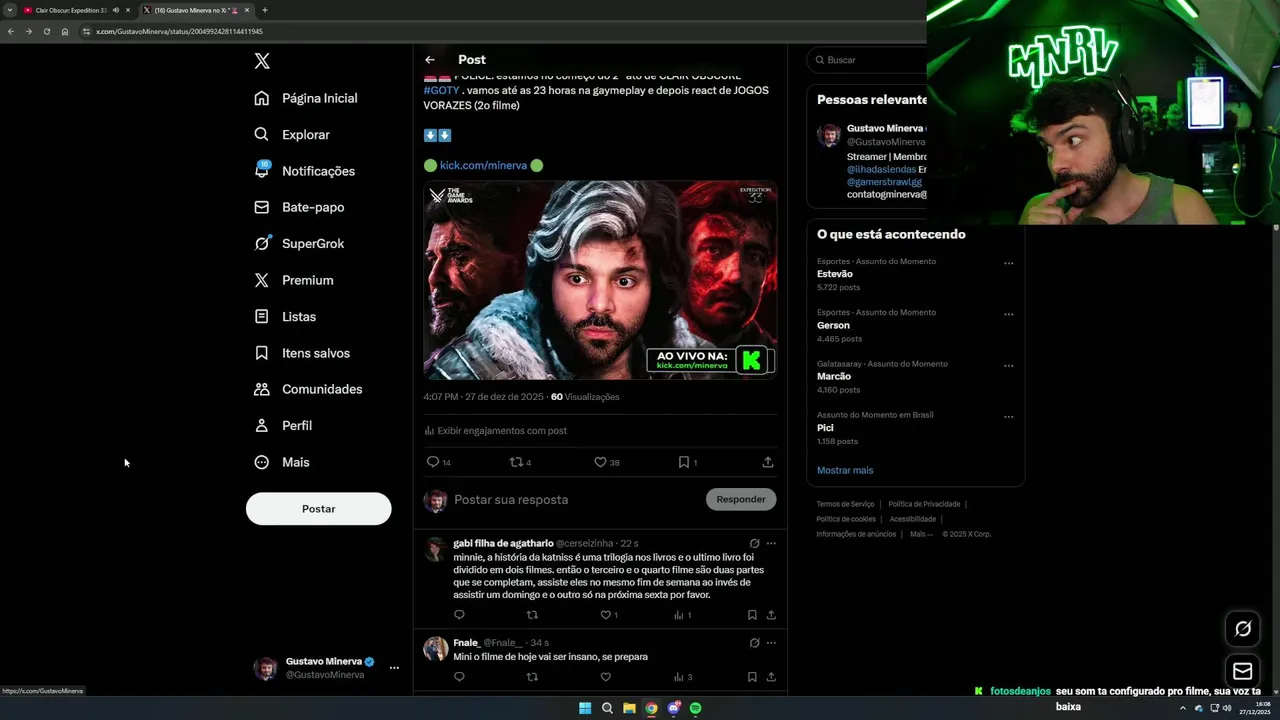Share gabi filha de agathario's comment
Screen dimensions: 1280x720
tap(771, 615)
